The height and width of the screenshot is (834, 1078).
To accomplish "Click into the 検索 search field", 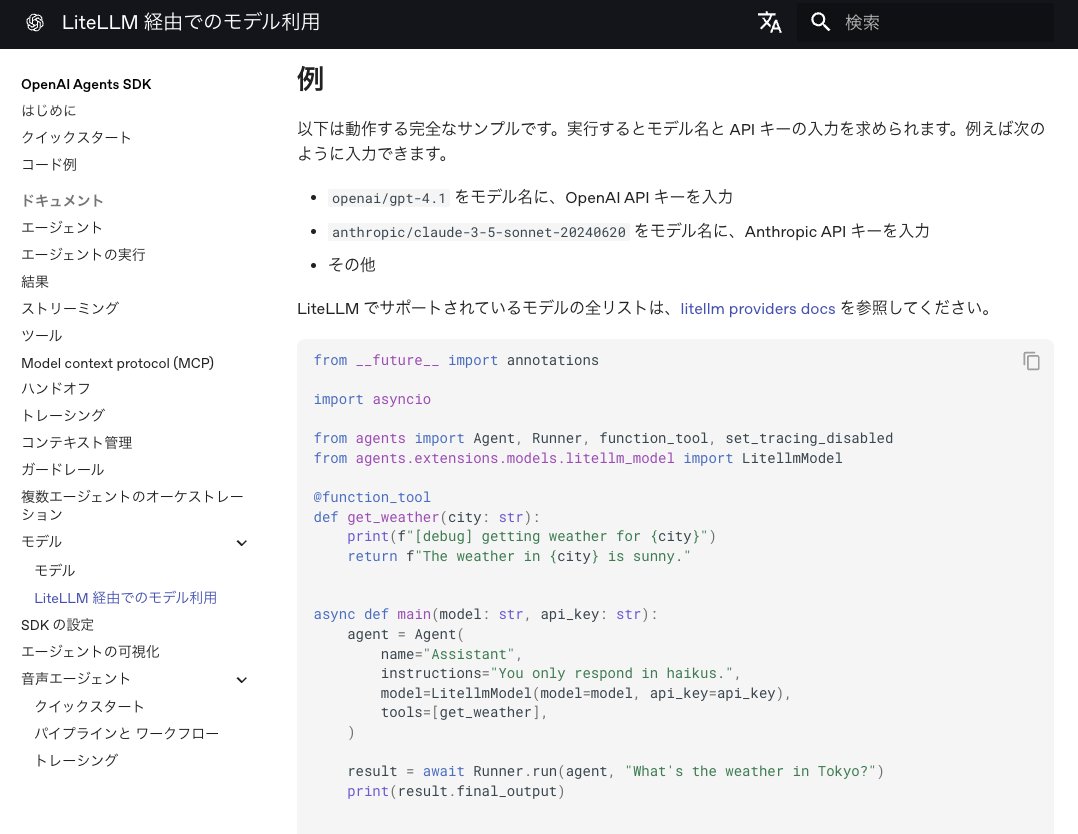I will click(925, 23).
